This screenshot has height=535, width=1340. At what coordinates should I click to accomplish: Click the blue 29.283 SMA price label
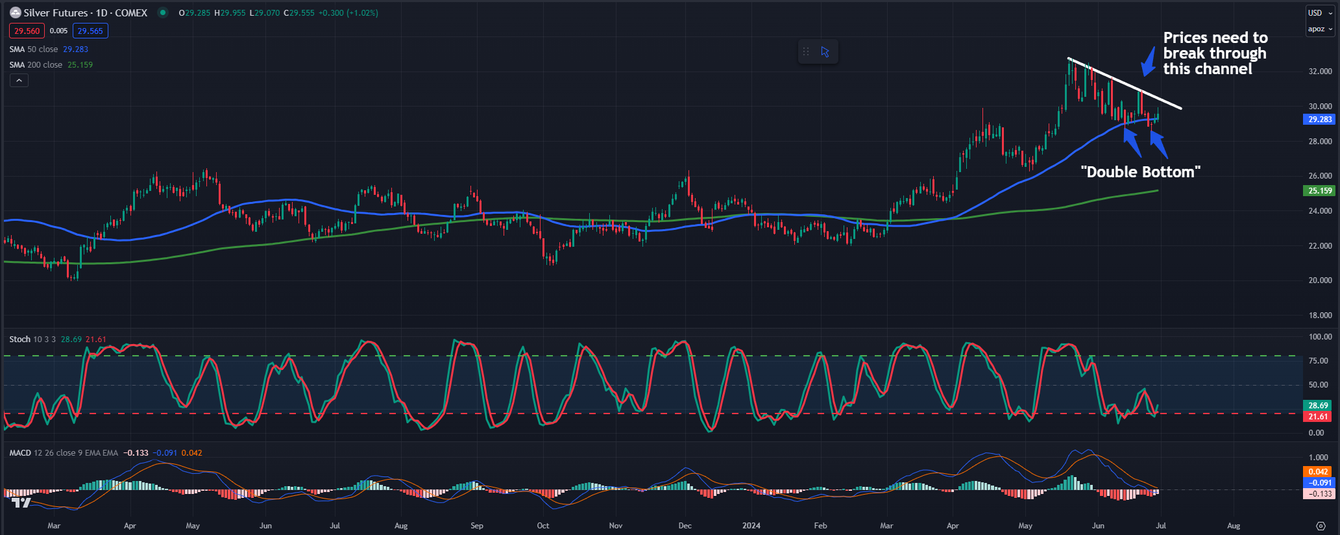(x=1320, y=119)
